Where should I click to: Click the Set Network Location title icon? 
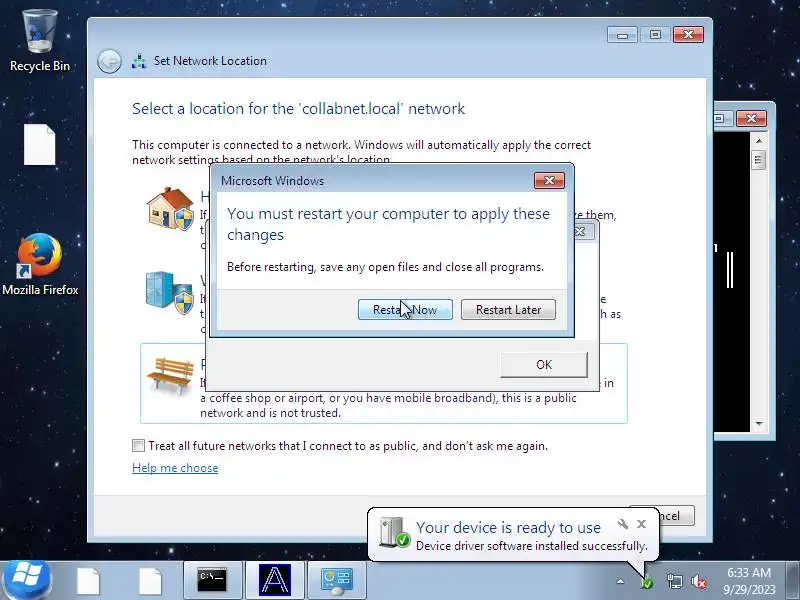139,61
